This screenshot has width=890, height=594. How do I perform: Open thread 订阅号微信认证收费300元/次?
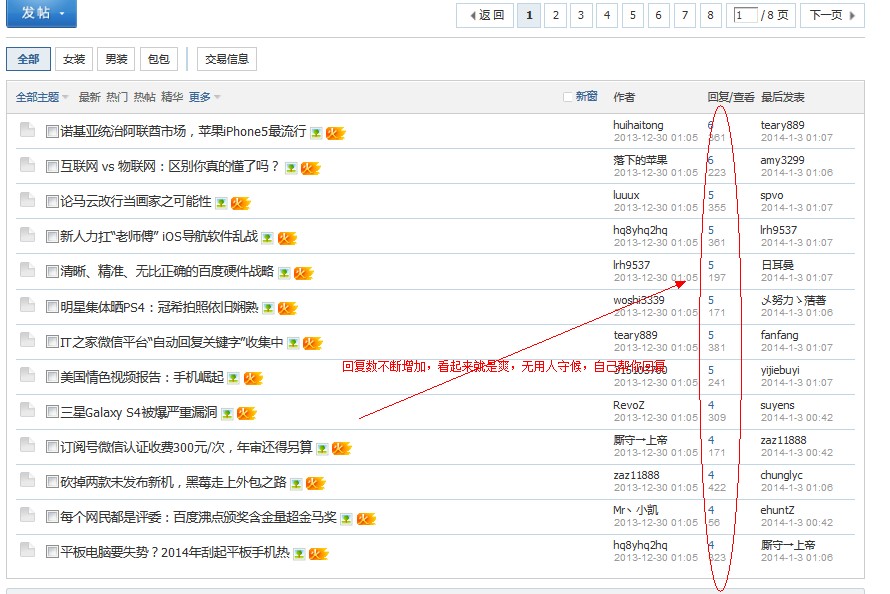(187, 447)
